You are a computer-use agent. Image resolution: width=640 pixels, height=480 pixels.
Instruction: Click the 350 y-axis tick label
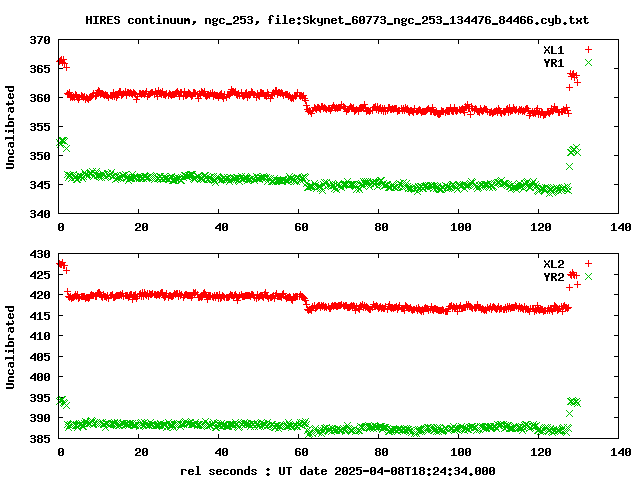pyautogui.click(x=40, y=156)
